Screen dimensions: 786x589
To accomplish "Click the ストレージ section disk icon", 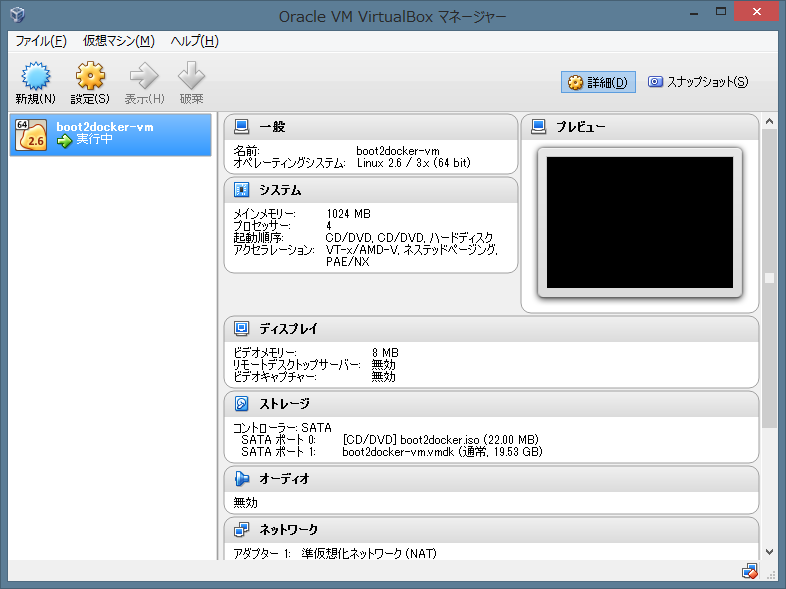I will 242,404.
